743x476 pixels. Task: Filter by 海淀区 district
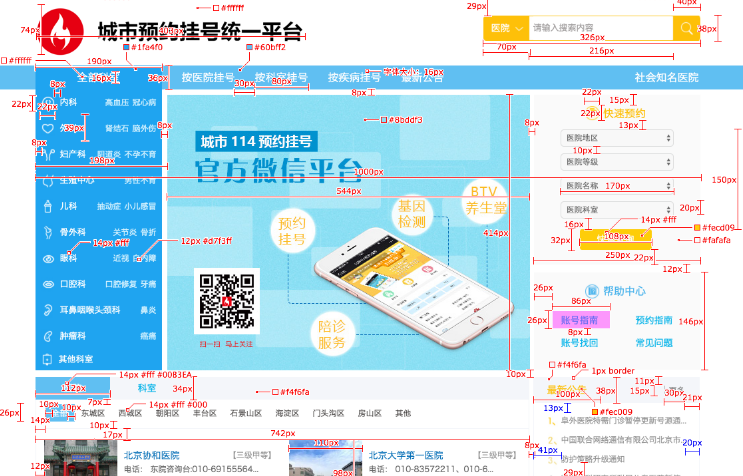[x=288, y=413]
